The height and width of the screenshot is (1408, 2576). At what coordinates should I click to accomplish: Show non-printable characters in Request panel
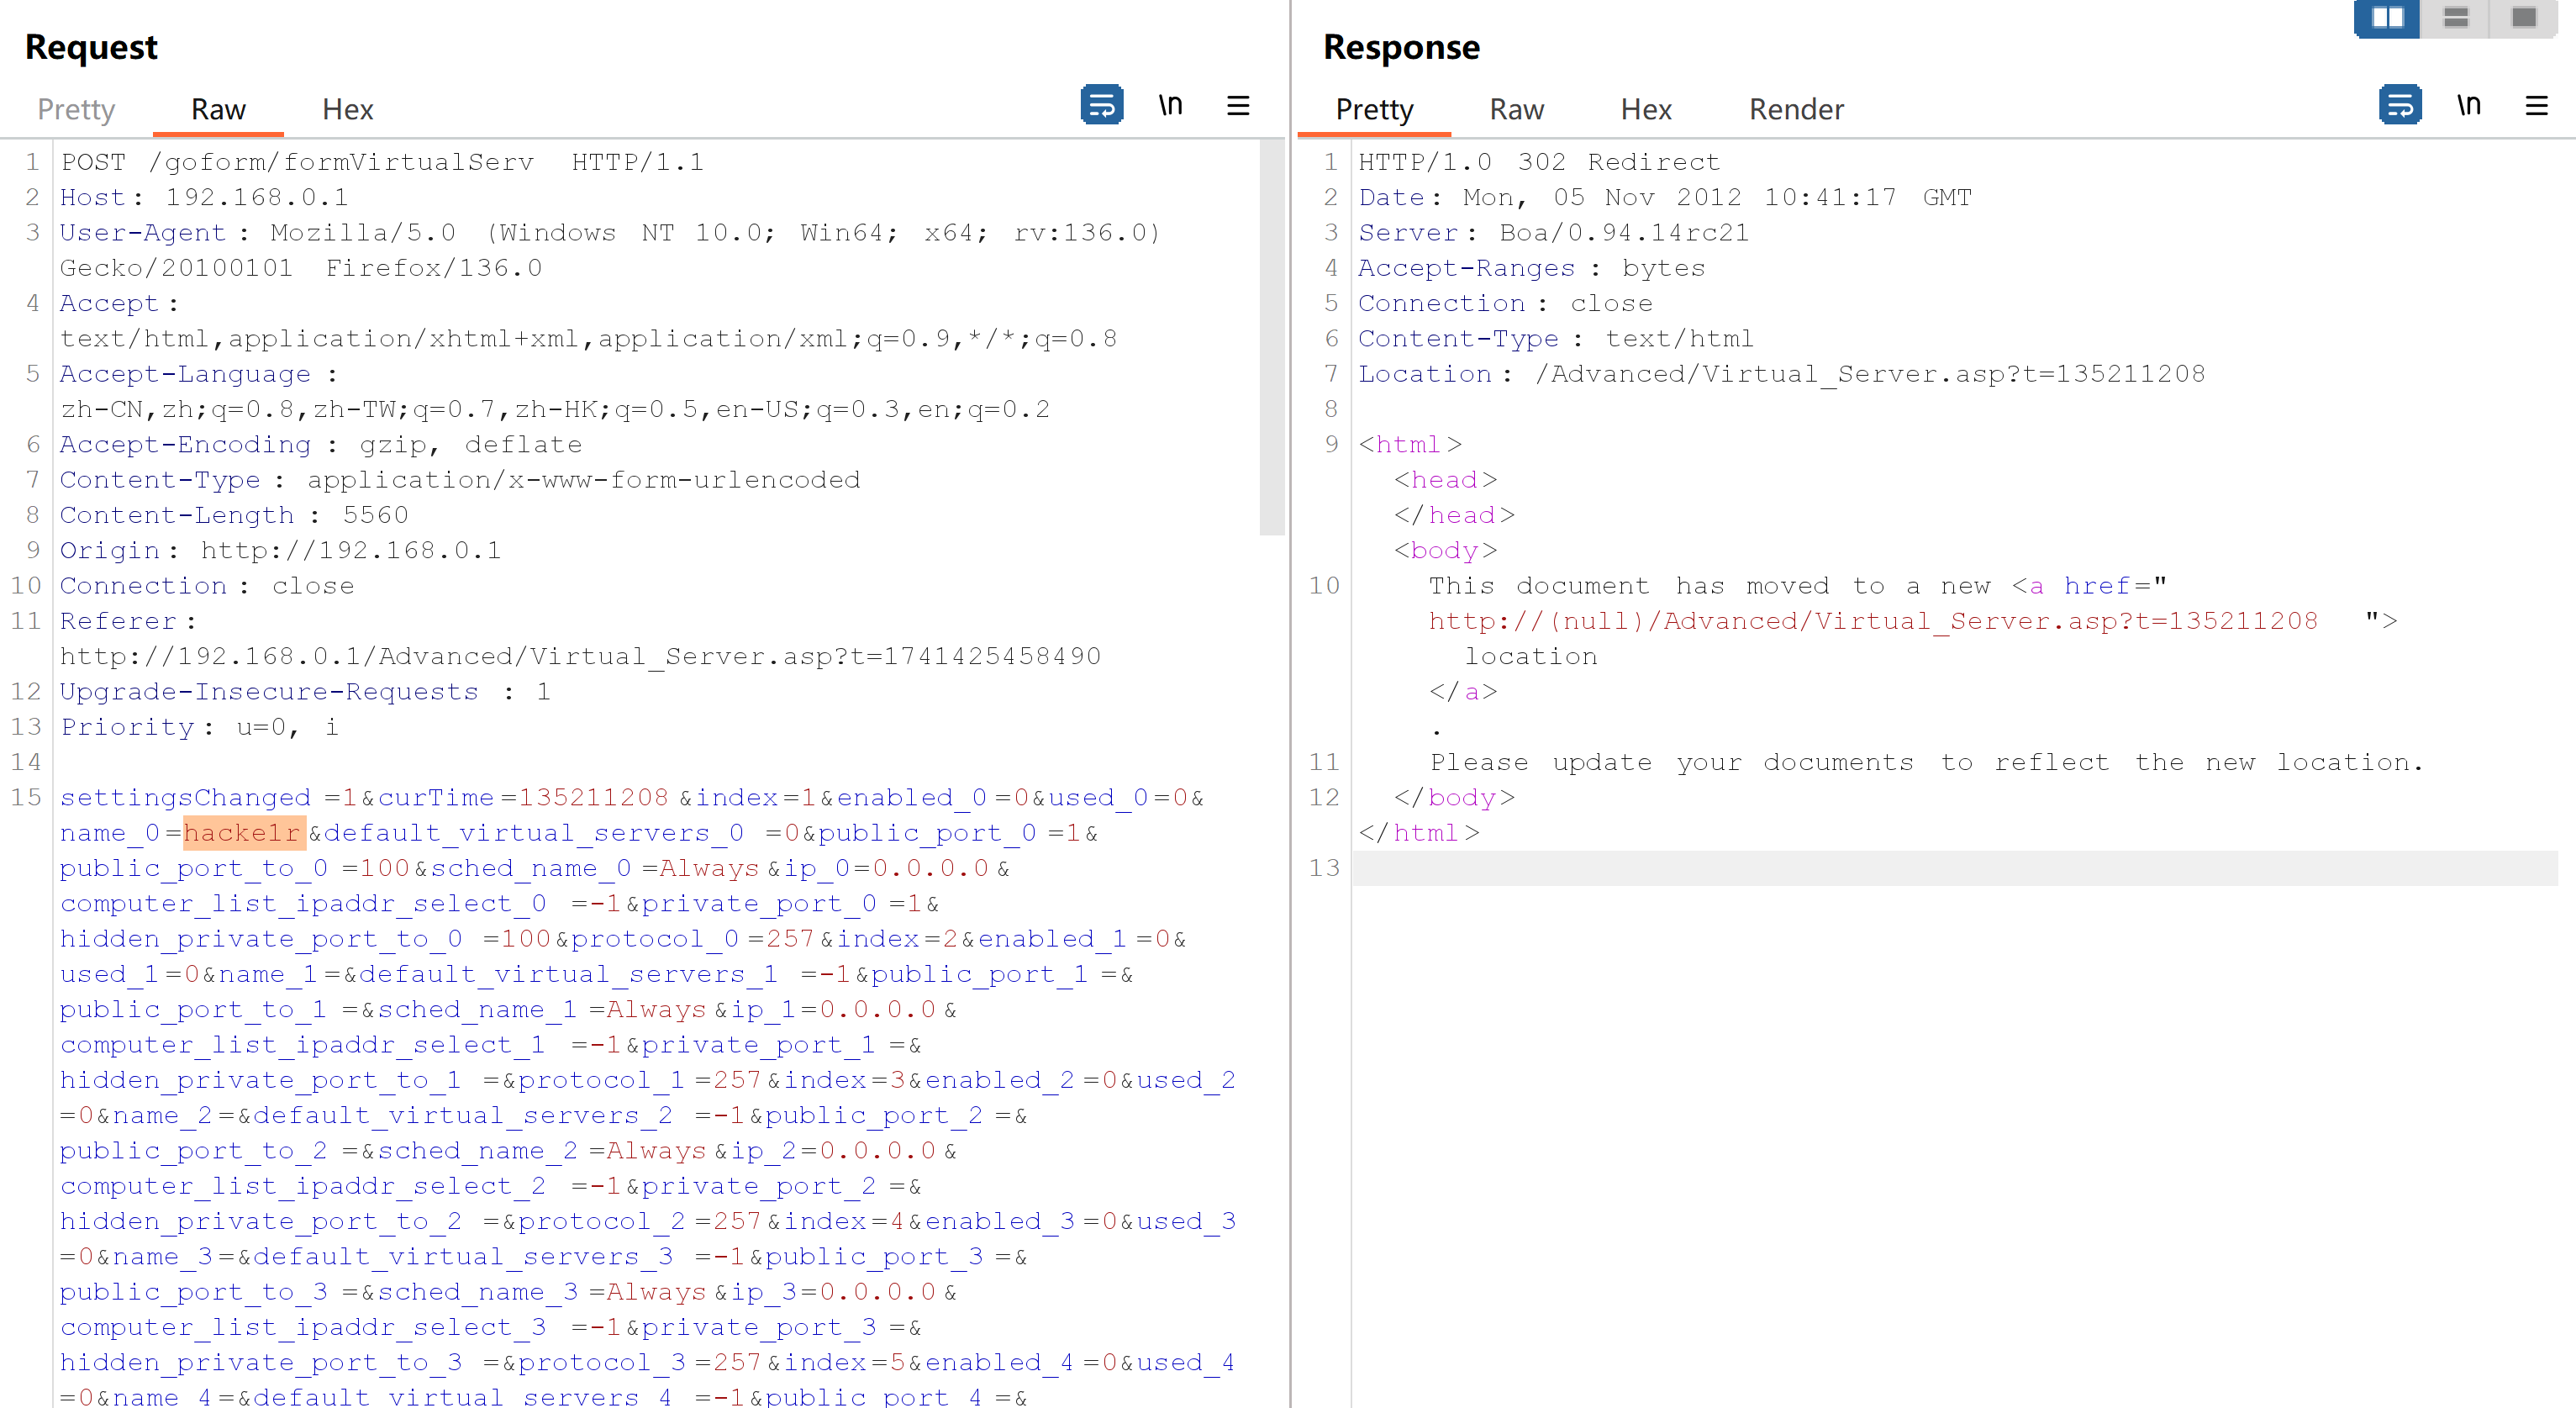1170,105
